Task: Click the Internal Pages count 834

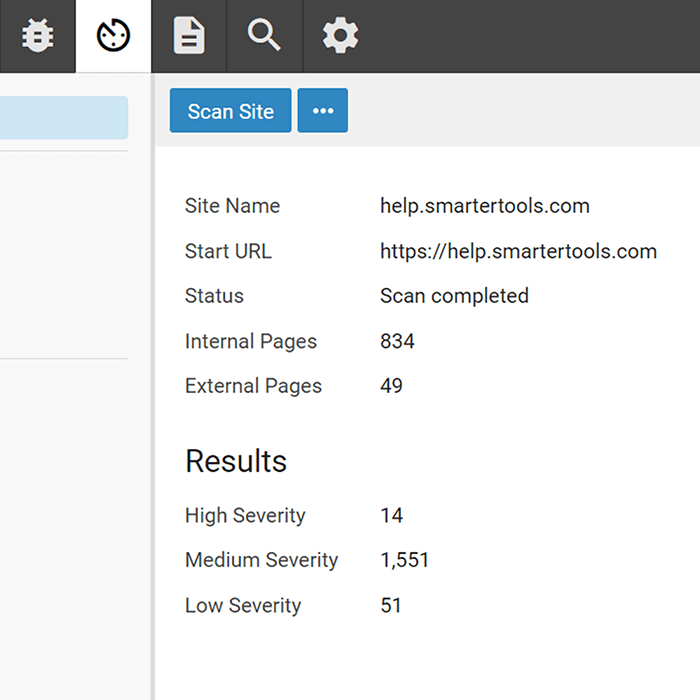Action: pos(397,341)
